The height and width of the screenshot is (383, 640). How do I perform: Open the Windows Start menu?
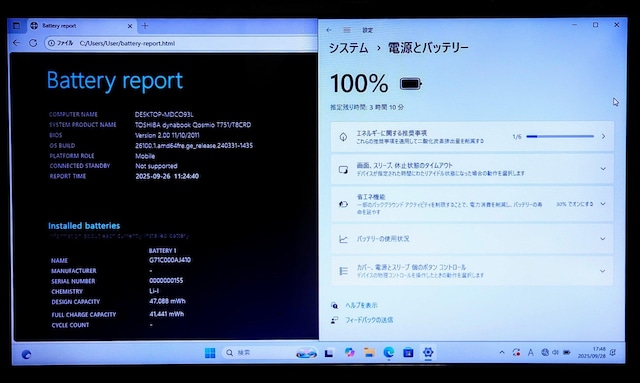pyautogui.click(x=210, y=353)
